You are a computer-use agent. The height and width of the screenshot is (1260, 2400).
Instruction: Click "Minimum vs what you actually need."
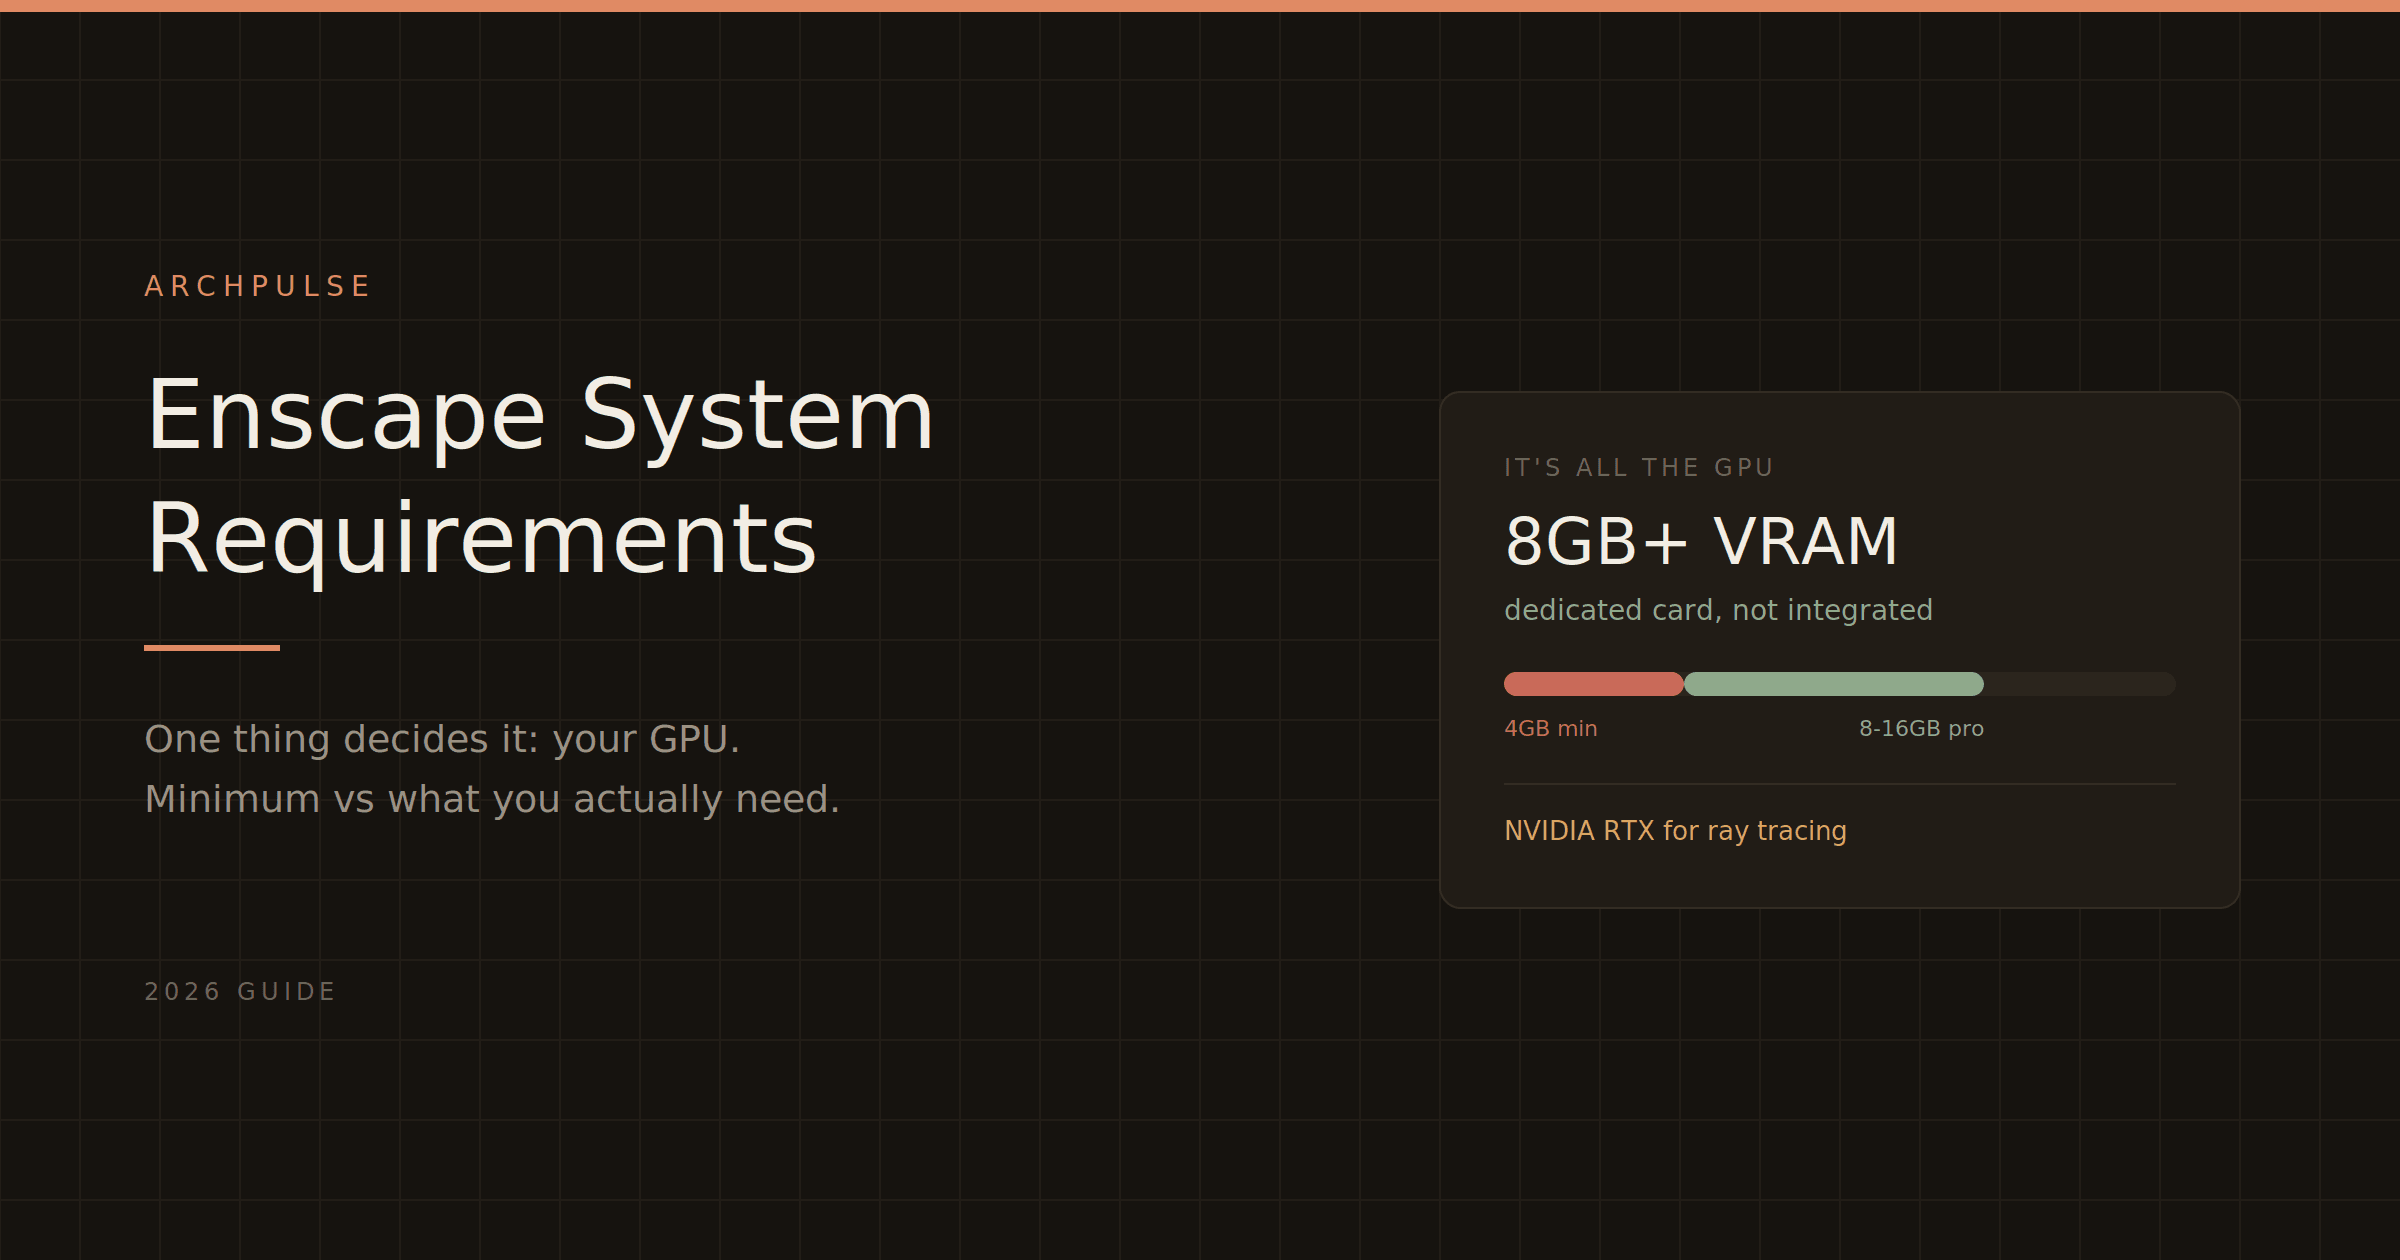(492, 799)
